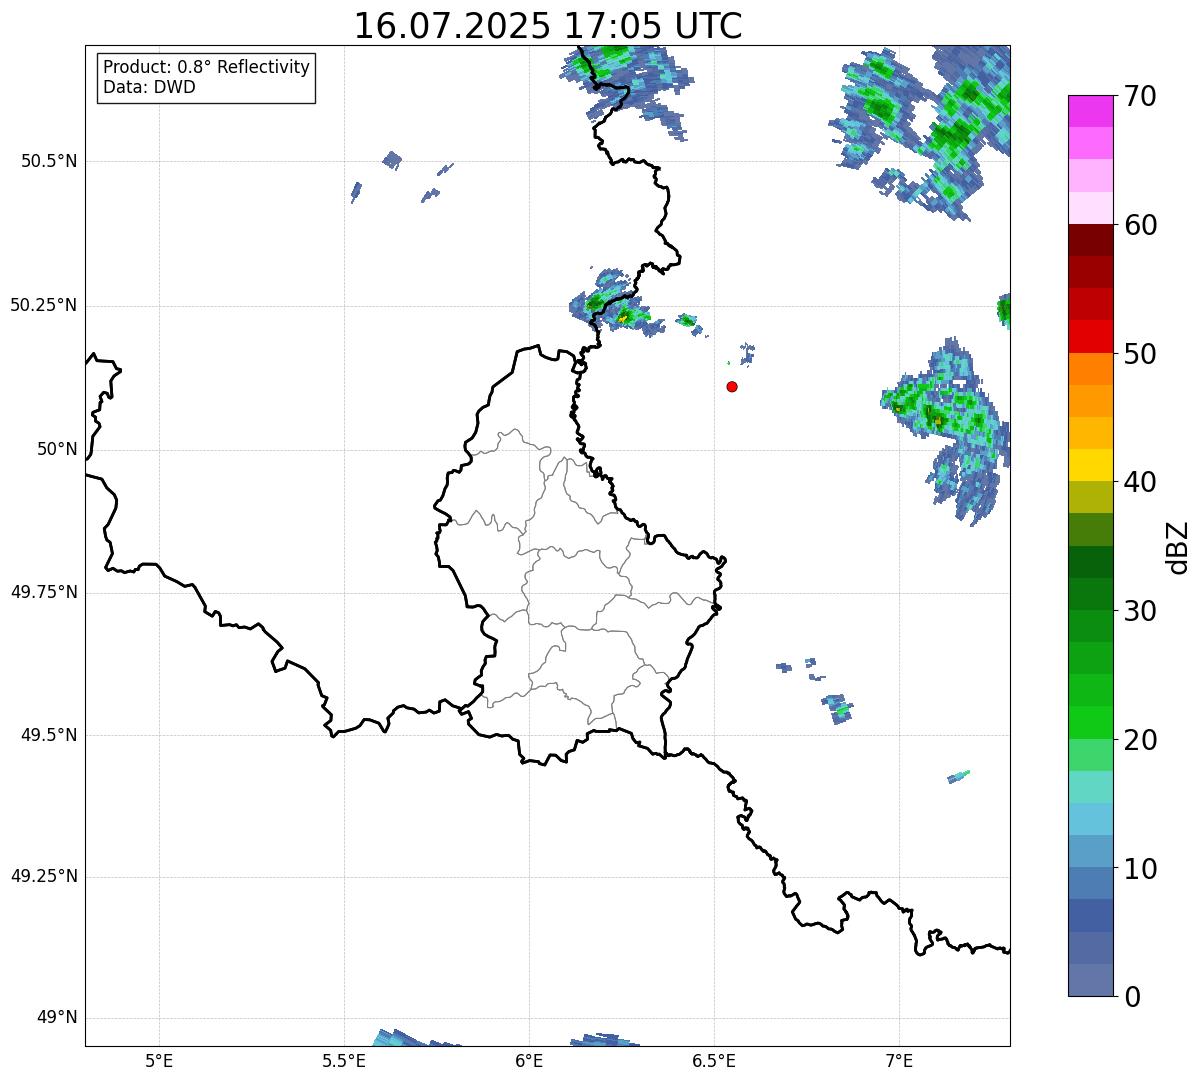Click the colorbar tick label 40
1202x1081 pixels.
pos(1140,482)
